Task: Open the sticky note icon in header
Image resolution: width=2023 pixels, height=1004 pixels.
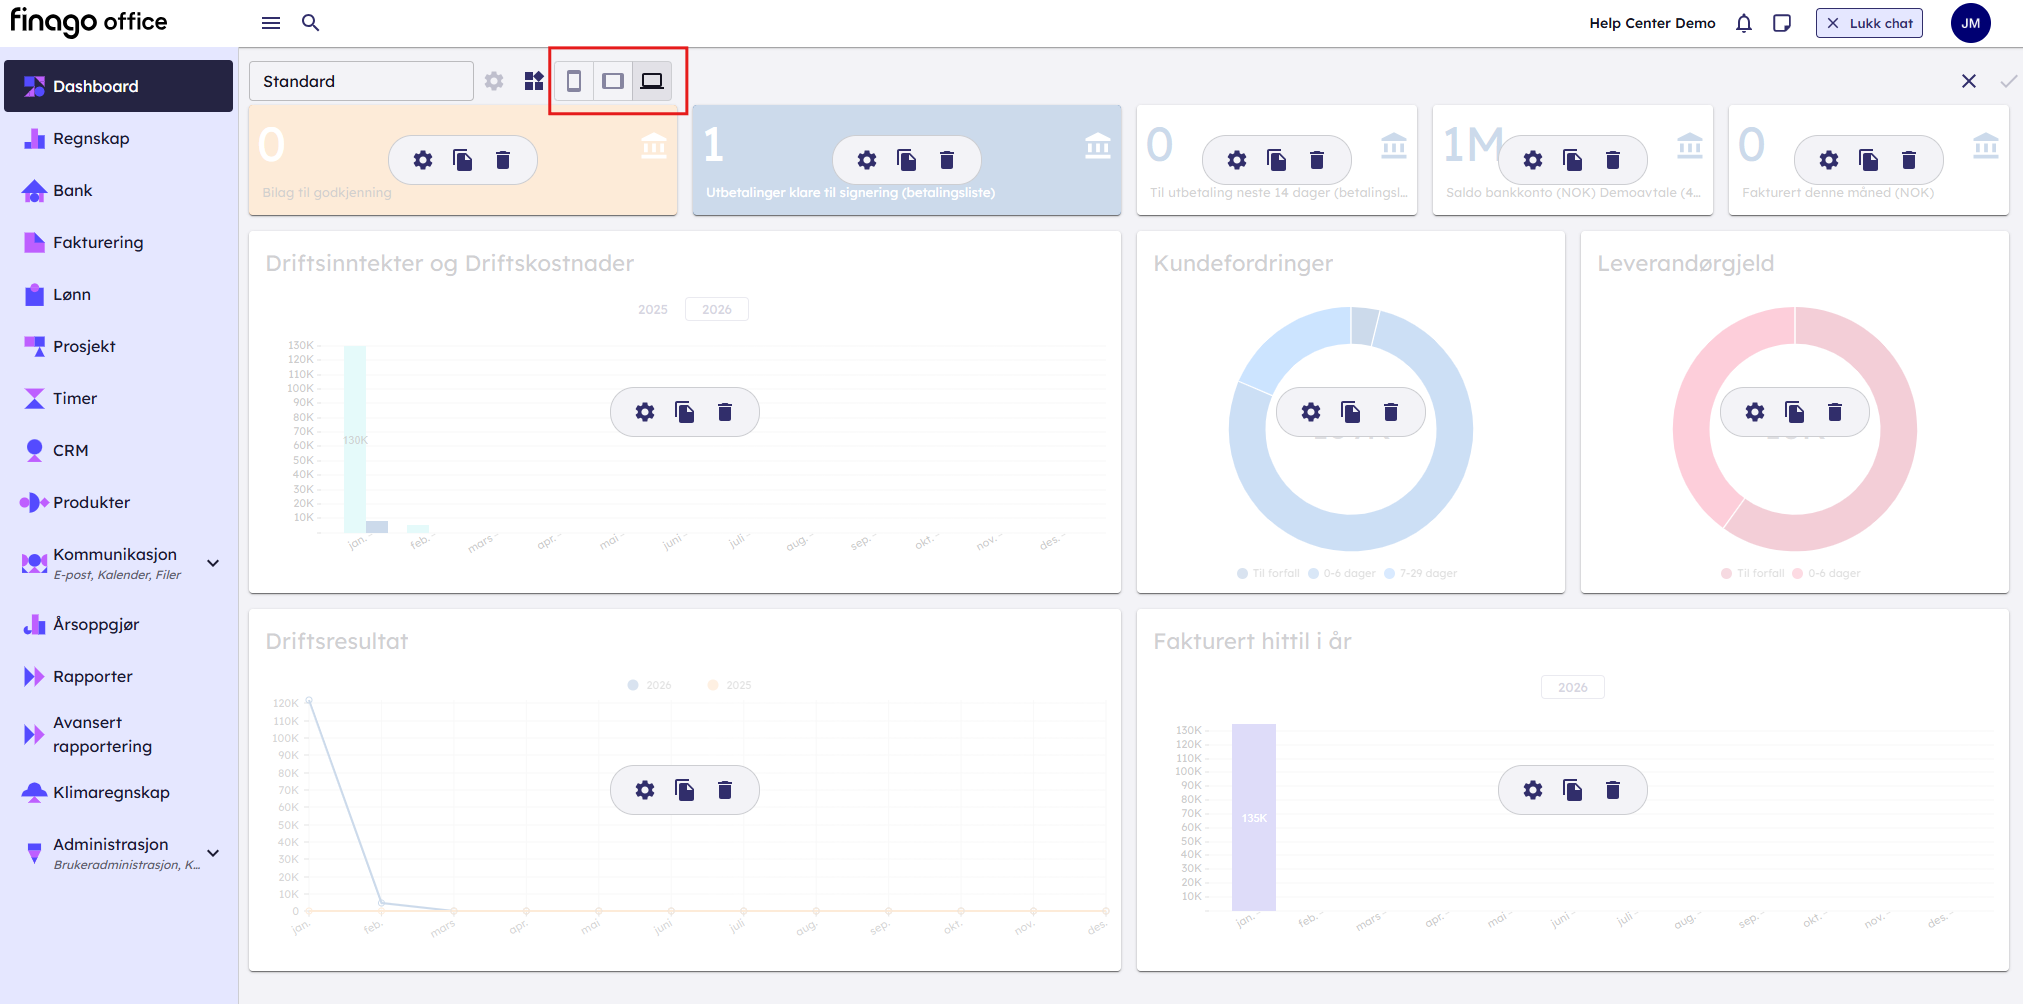Action: [1782, 23]
